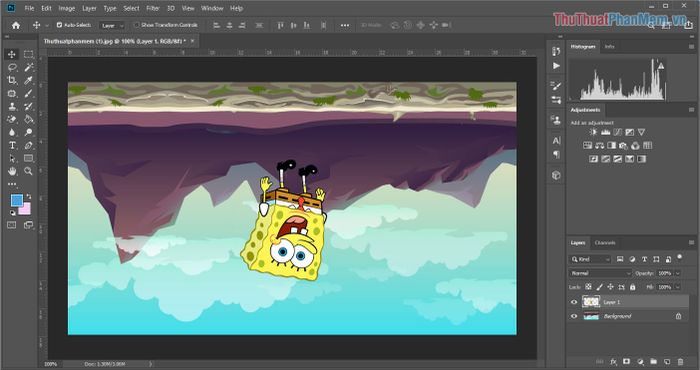Select the Hand tool
The height and width of the screenshot is (370, 700).
pyautogui.click(x=12, y=171)
